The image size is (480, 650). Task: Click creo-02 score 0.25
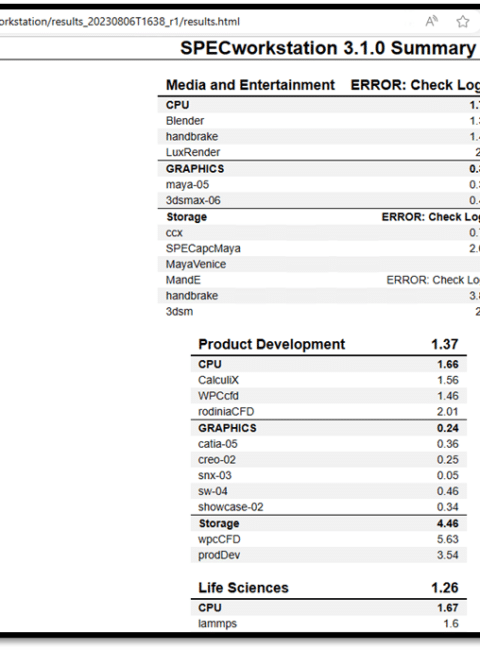448,460
